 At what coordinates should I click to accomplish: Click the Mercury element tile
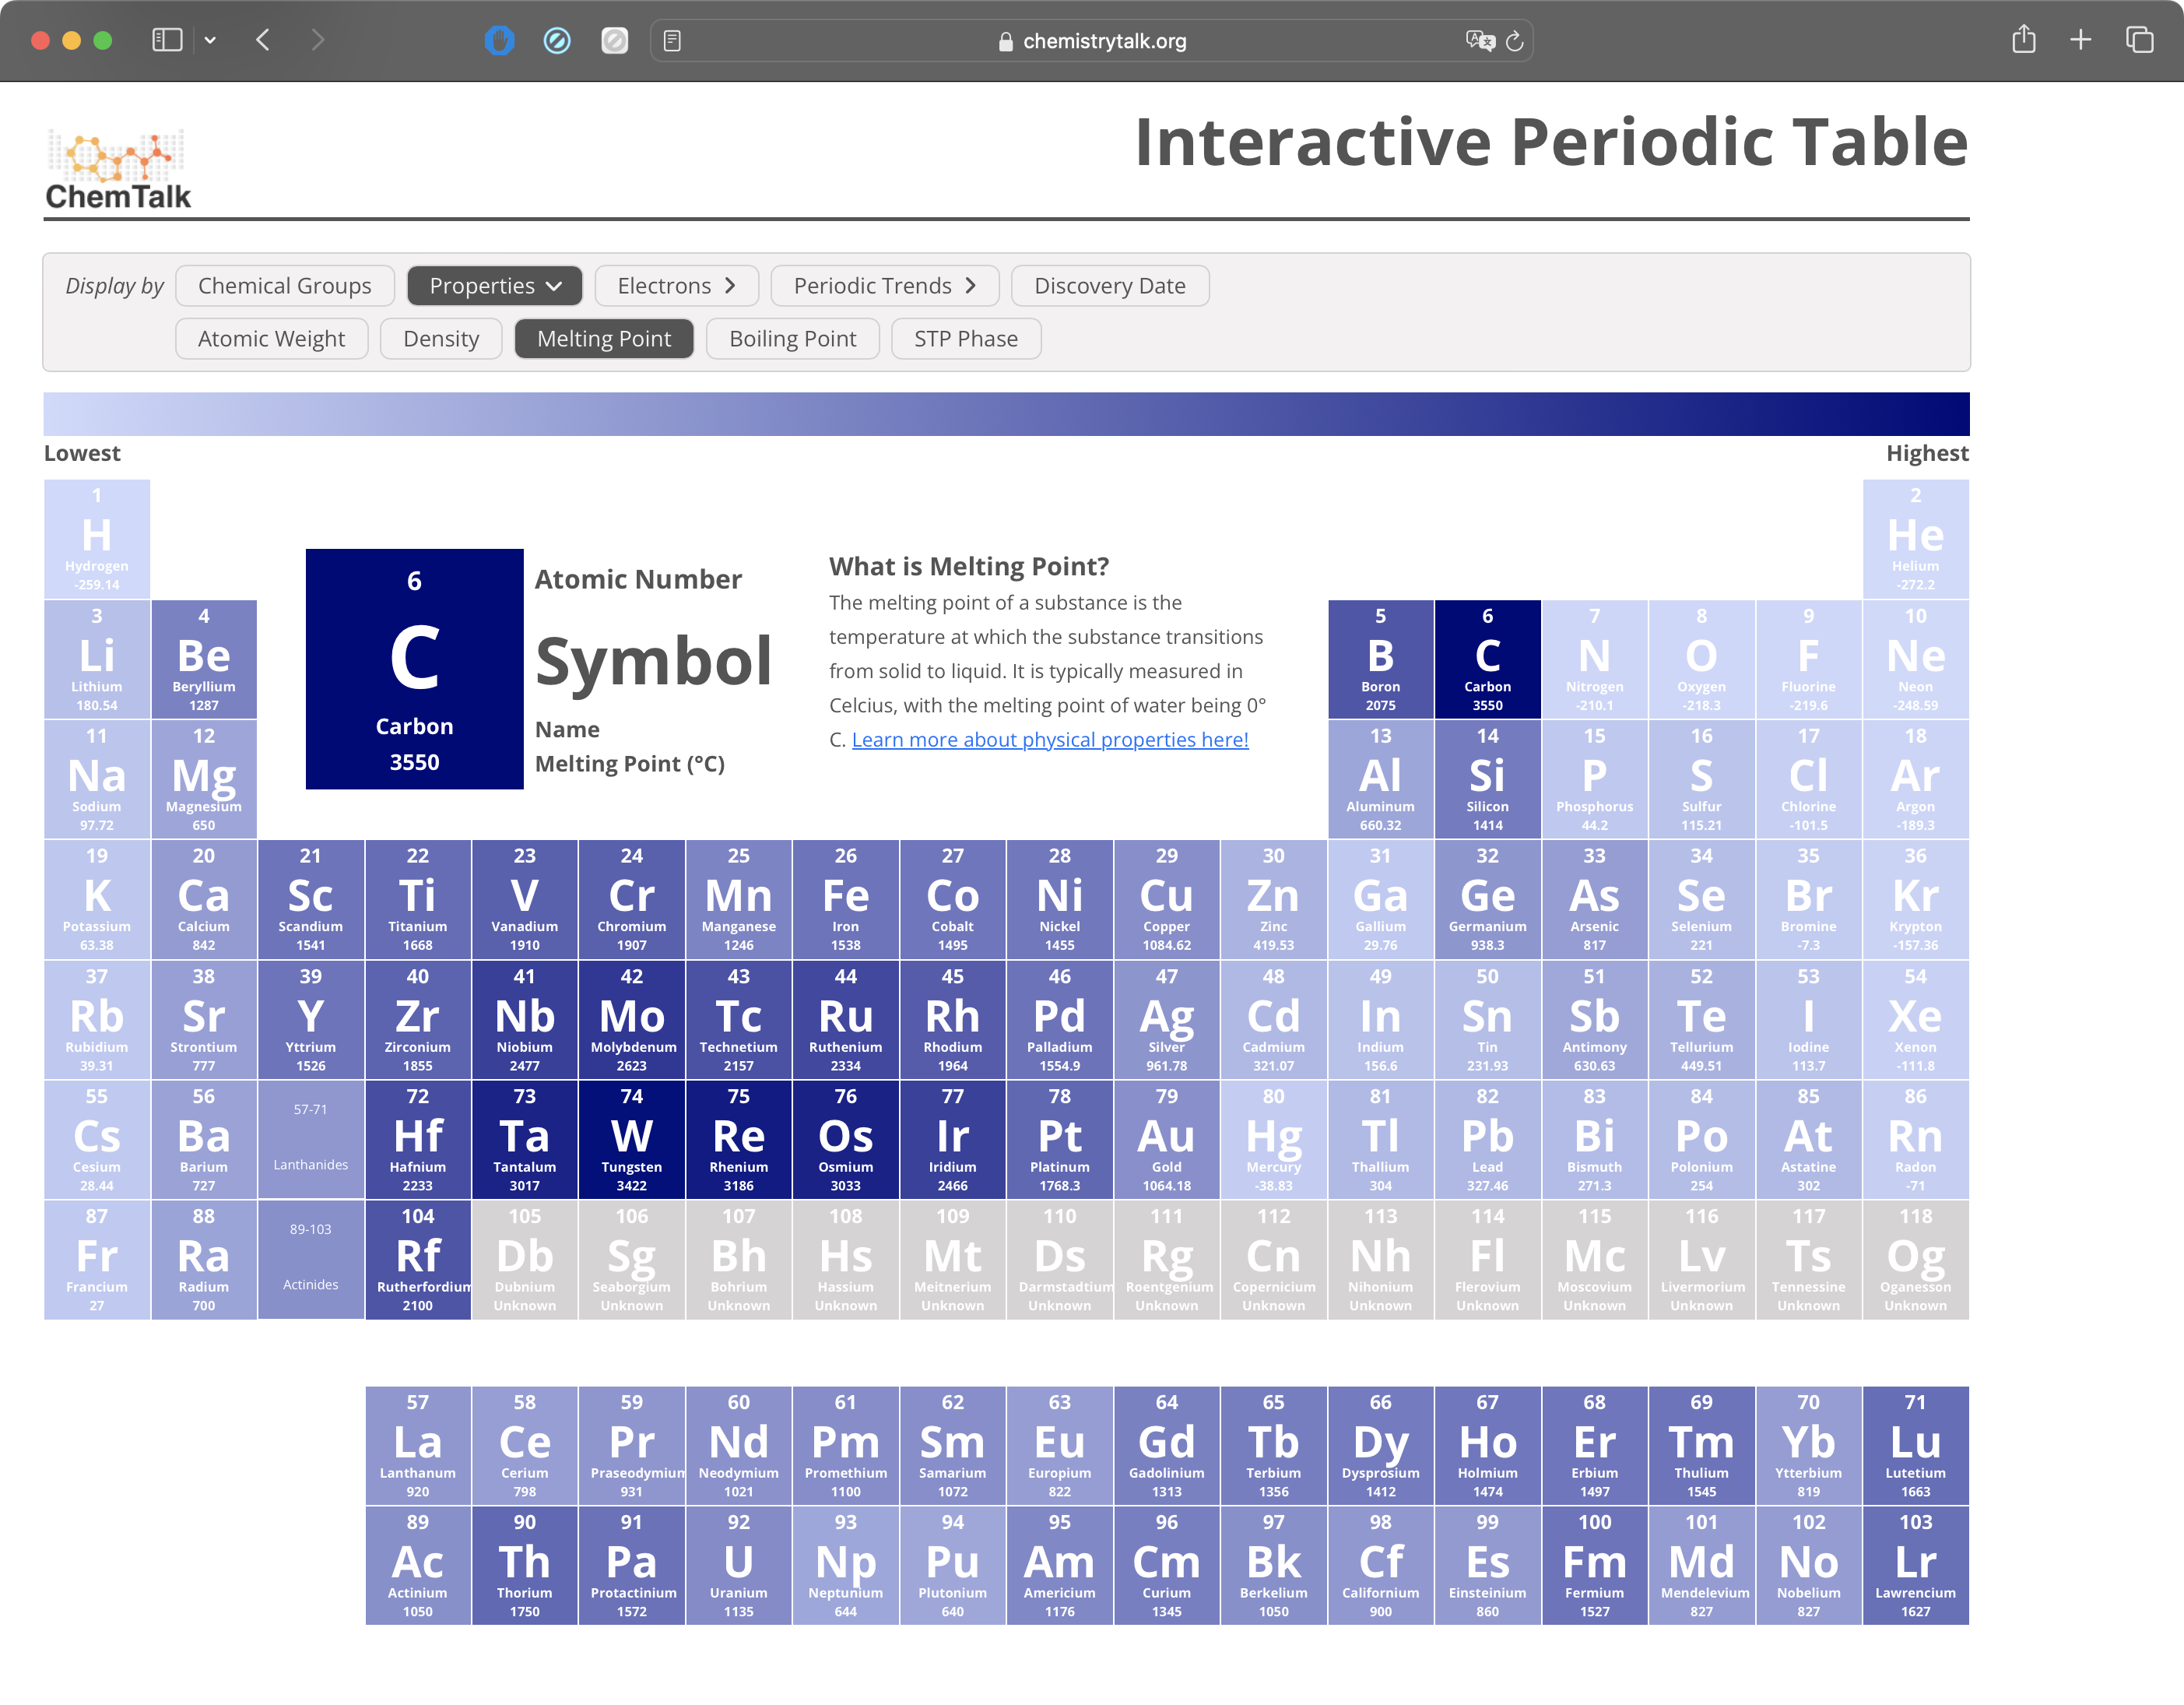click(1273, 1139)
